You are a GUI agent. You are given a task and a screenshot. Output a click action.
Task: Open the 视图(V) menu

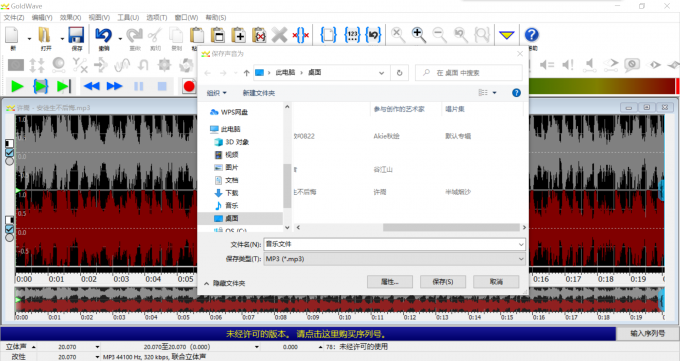[99, 17]
